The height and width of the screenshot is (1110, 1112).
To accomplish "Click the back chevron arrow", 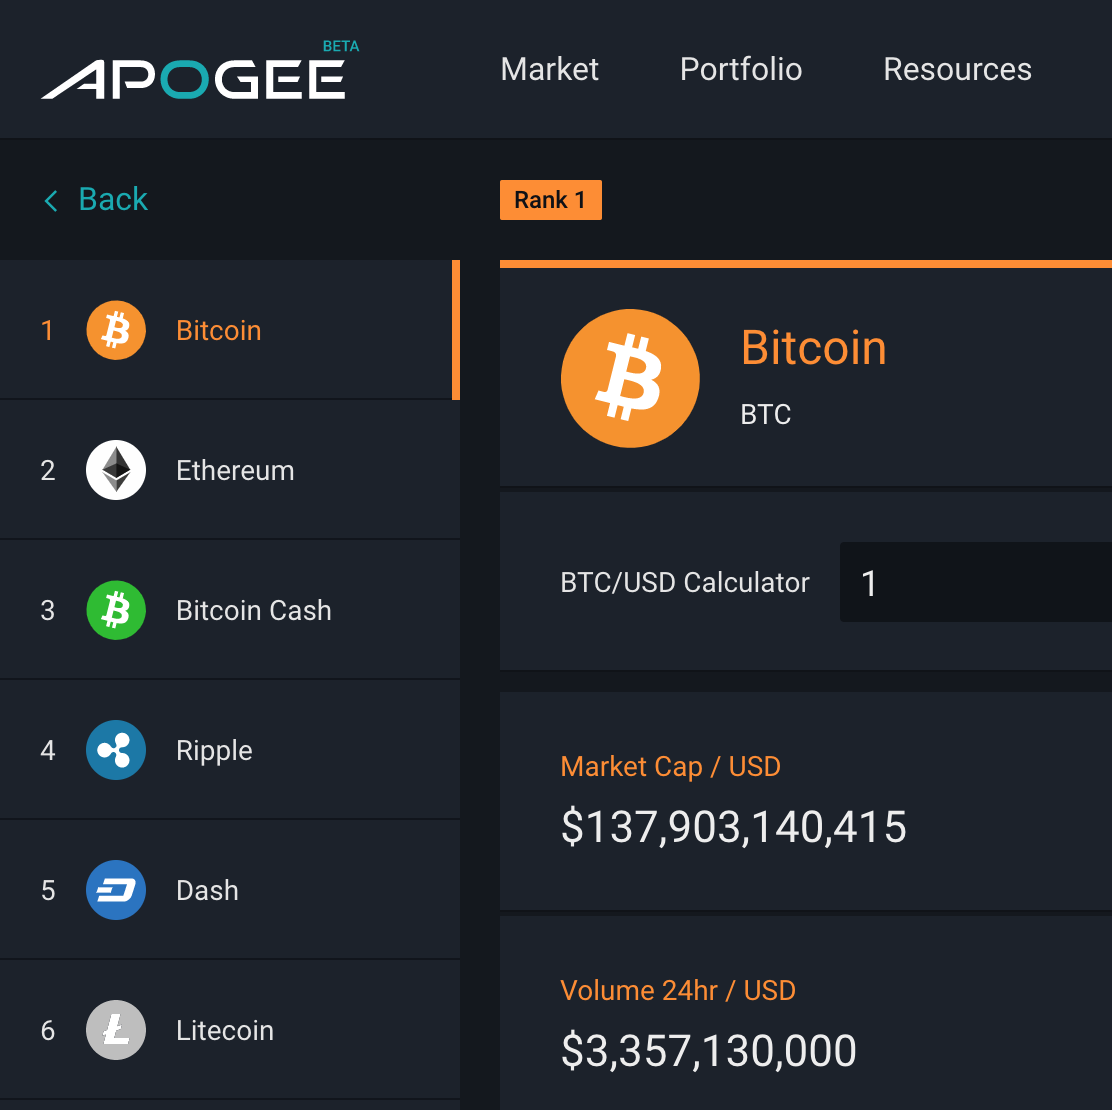I will pos(51,200).
